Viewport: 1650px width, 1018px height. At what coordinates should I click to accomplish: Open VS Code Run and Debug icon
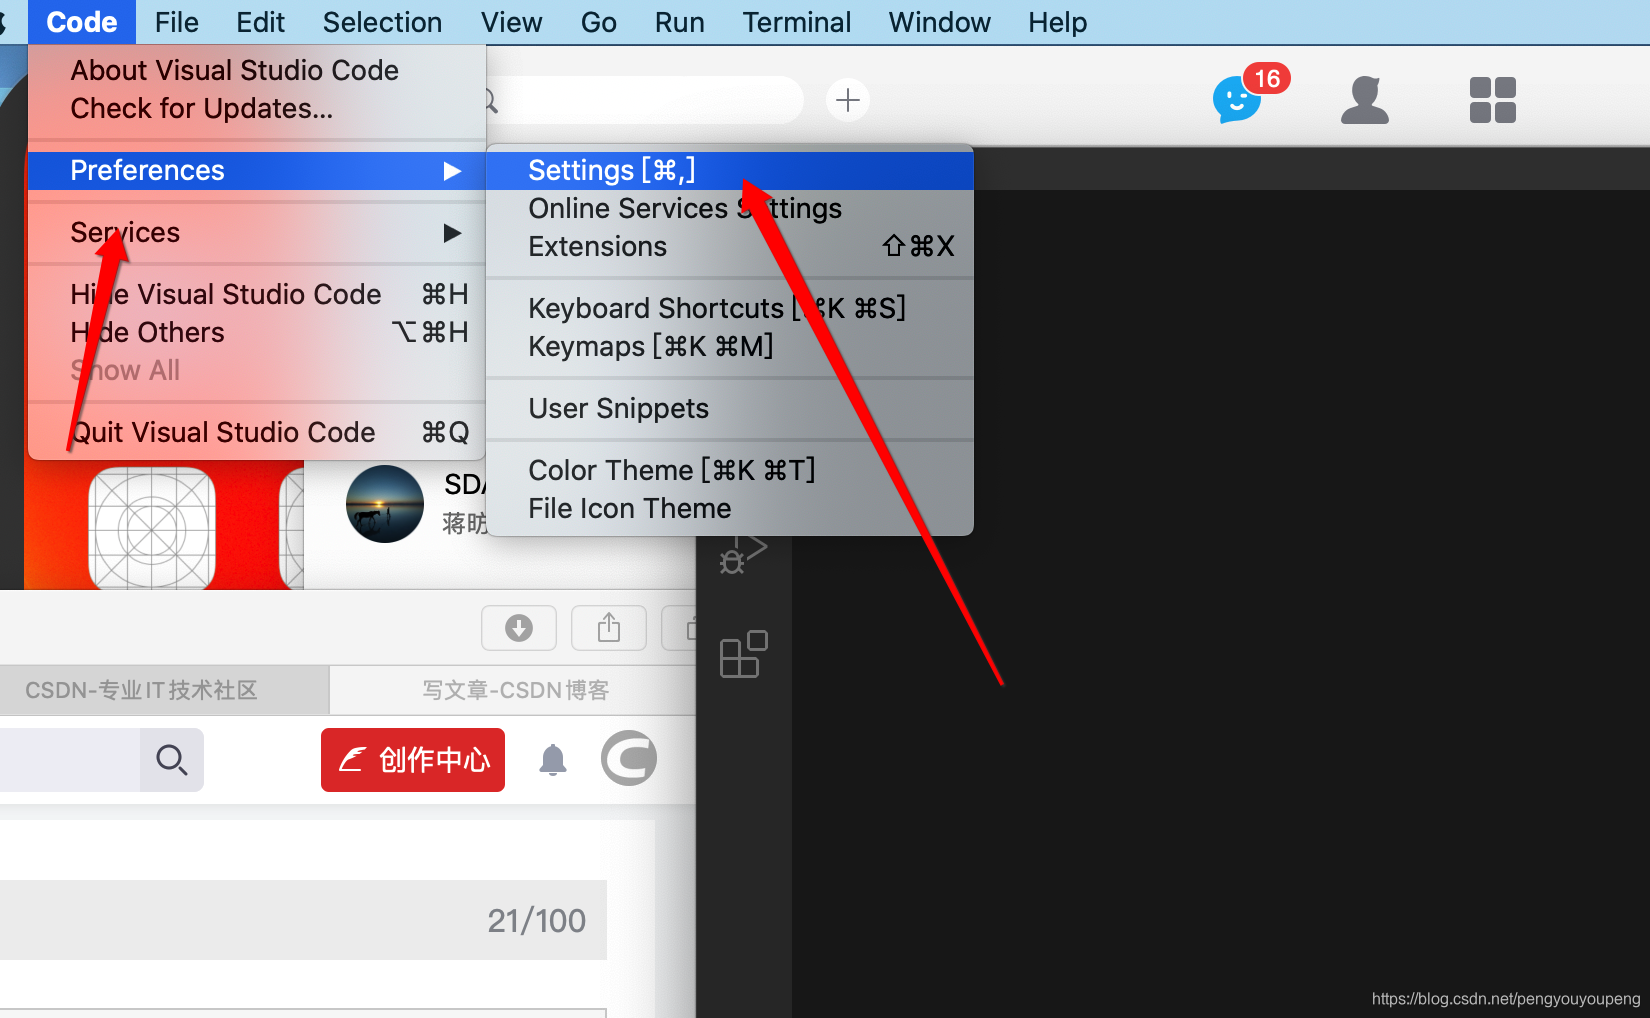[x=743, y=555]
